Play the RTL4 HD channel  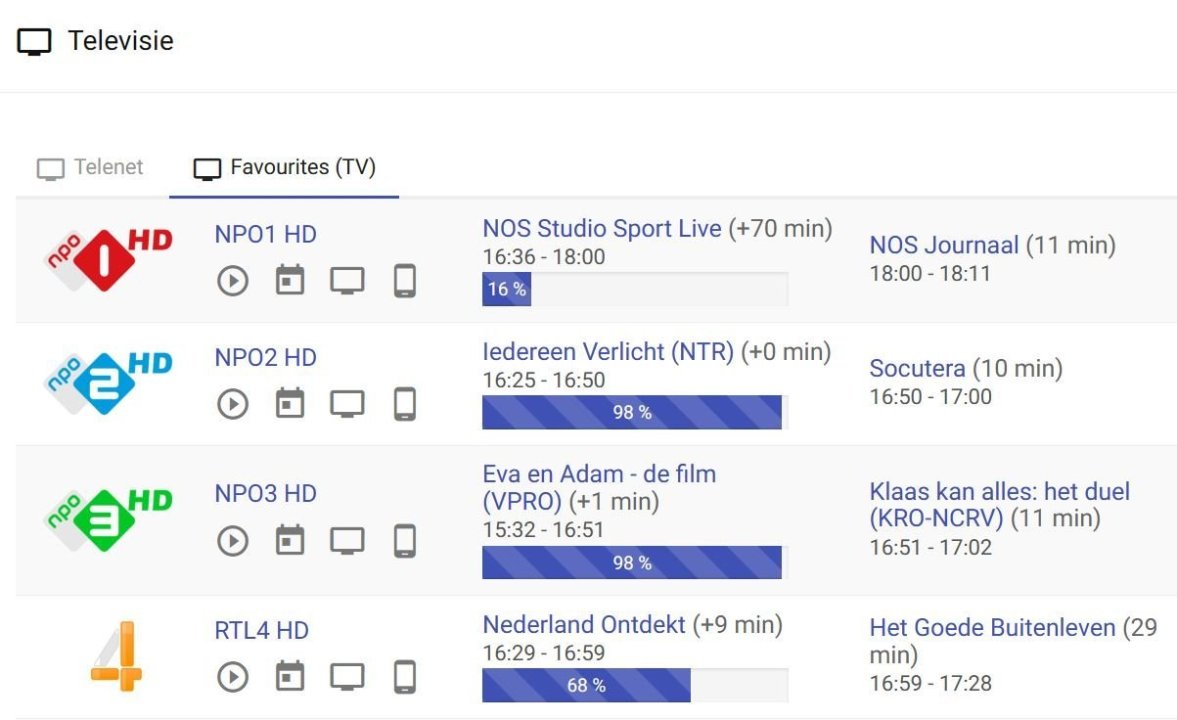click(233, 677)
